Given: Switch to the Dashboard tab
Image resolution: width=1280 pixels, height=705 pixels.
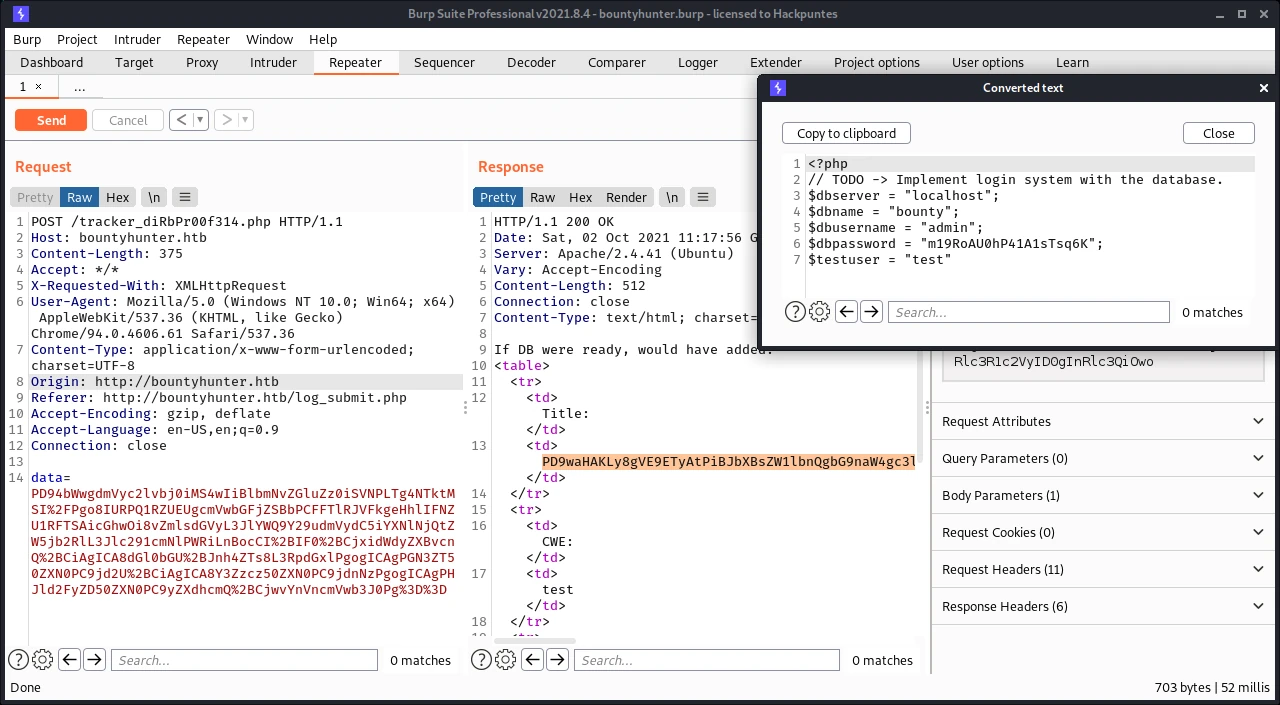Looking at the screenshot, I should 52,62.
